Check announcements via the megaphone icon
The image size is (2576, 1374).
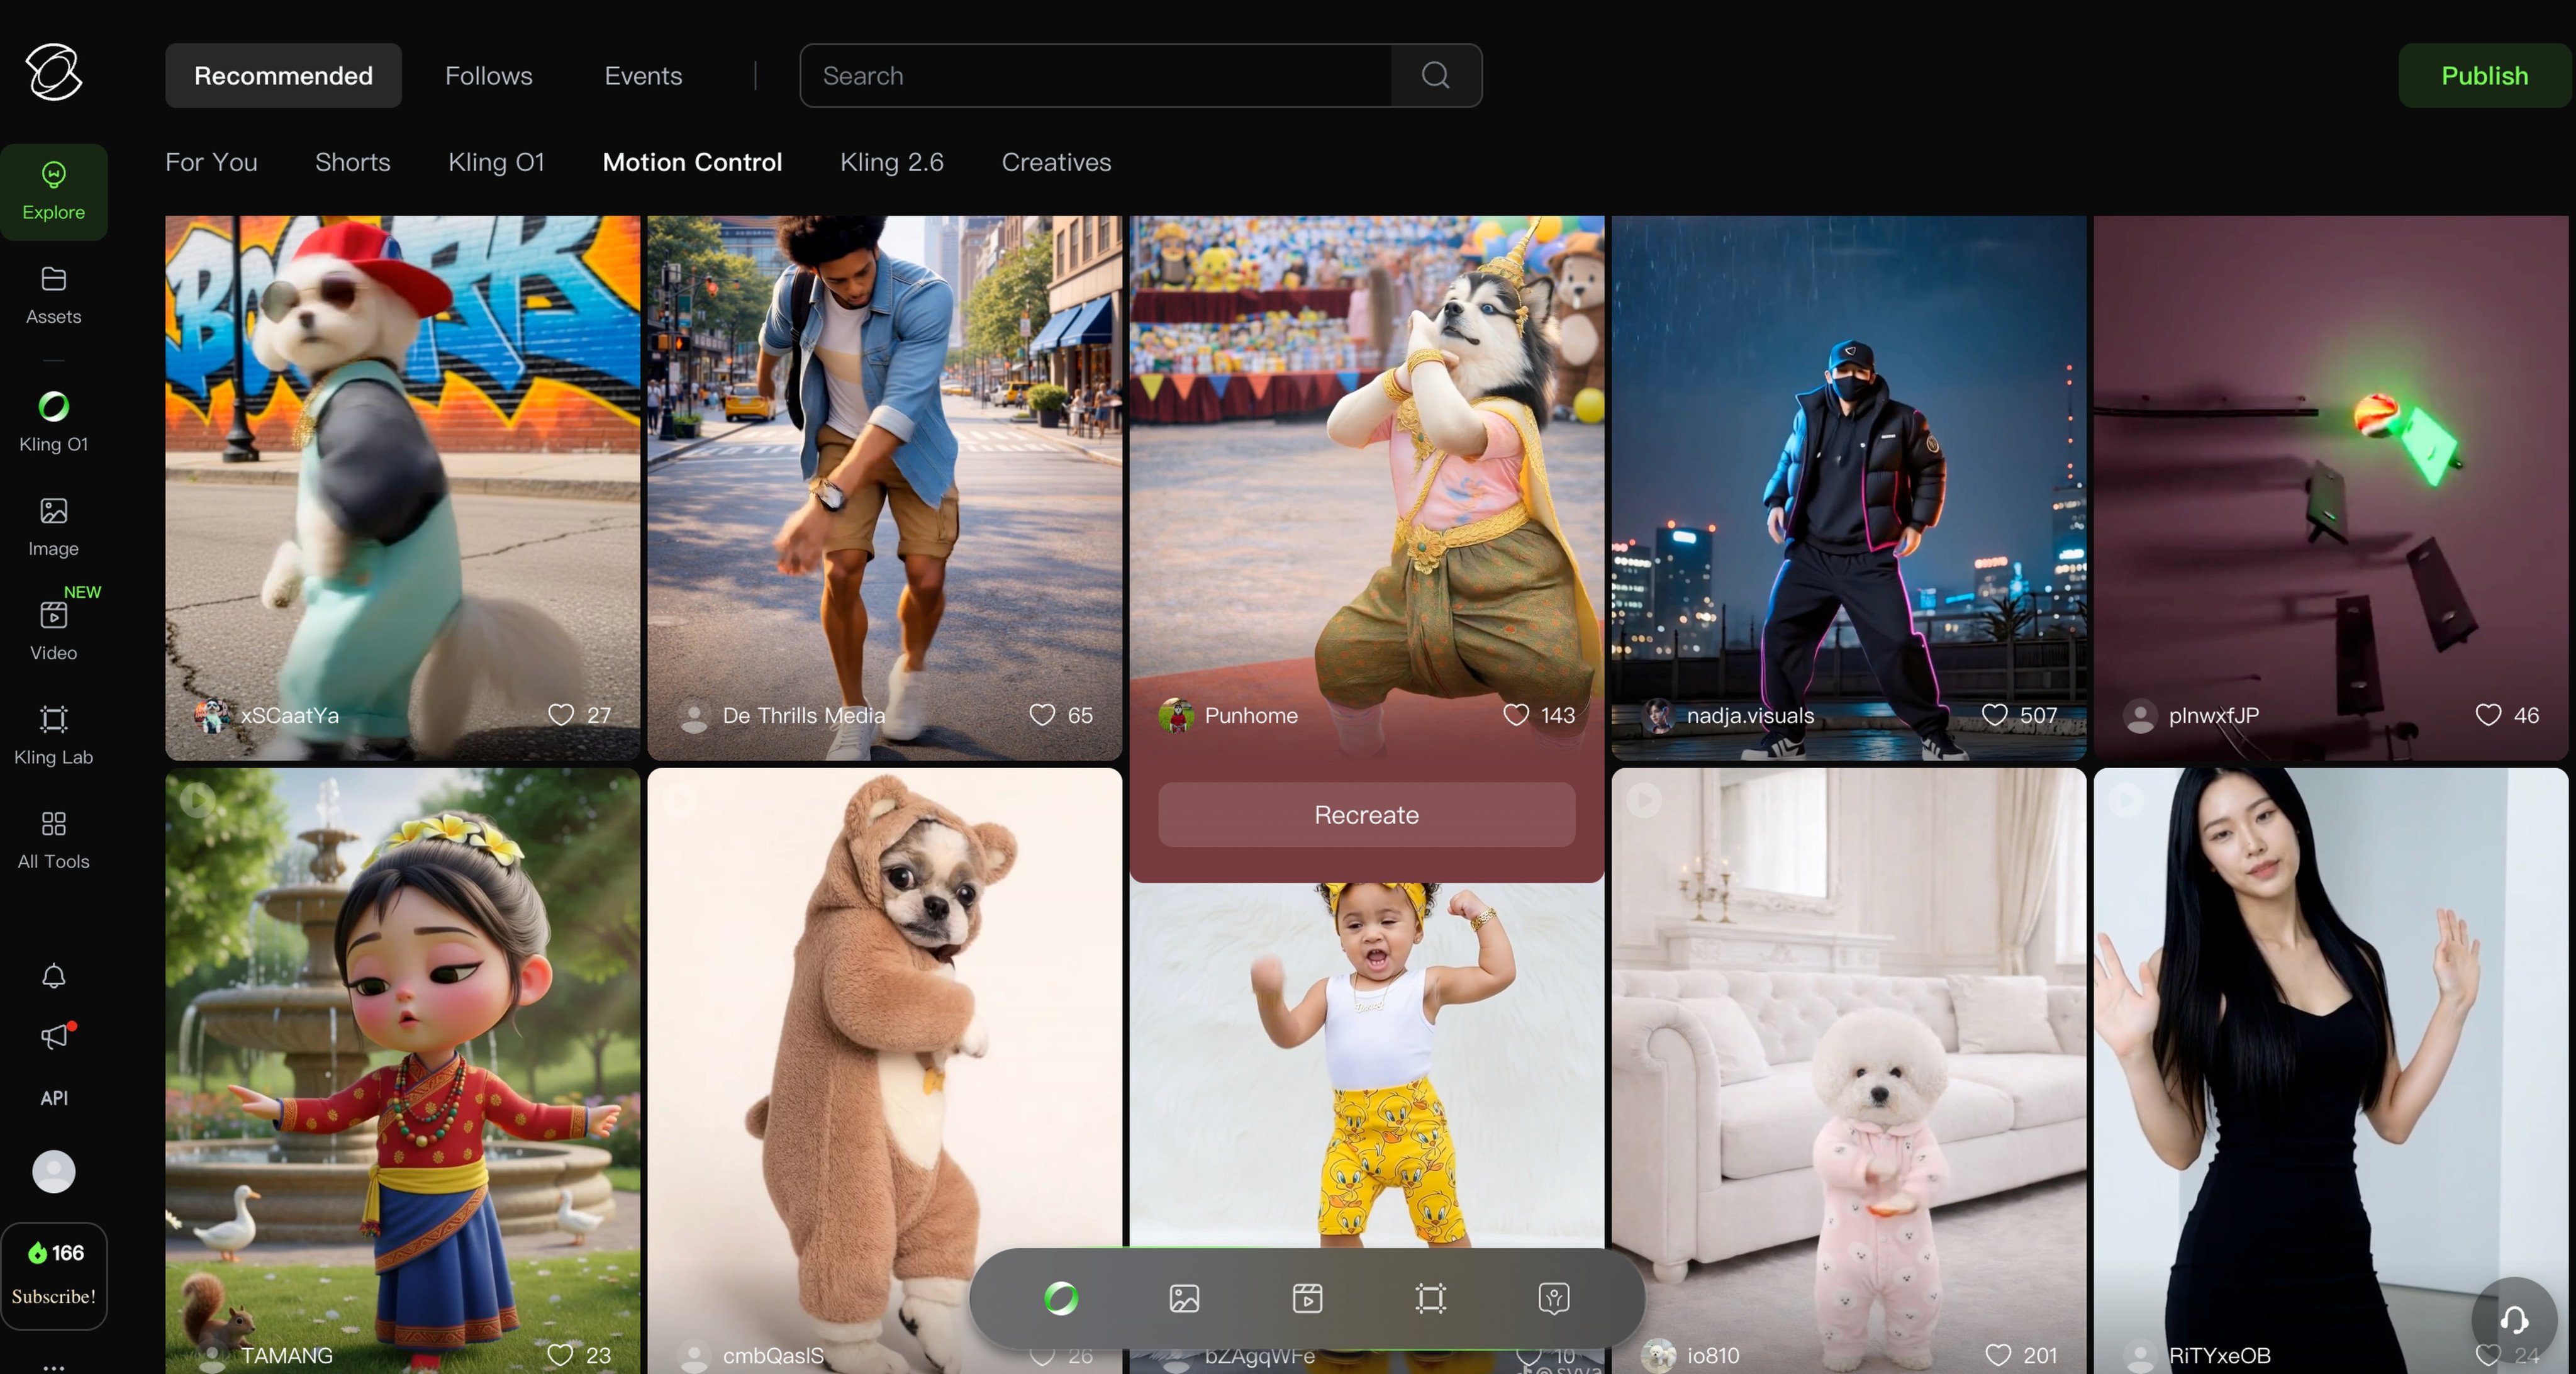click(55, 1036)
